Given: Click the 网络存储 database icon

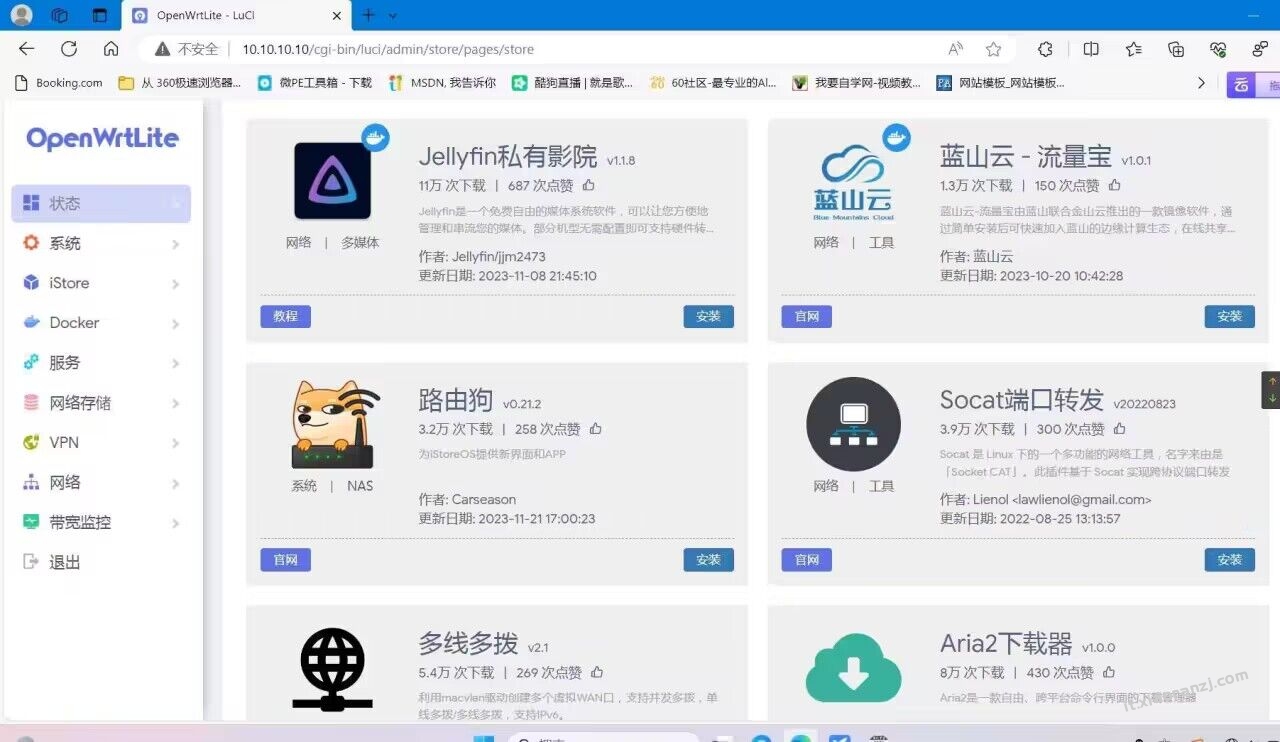Looking at the screenshot, I should 31,403.
